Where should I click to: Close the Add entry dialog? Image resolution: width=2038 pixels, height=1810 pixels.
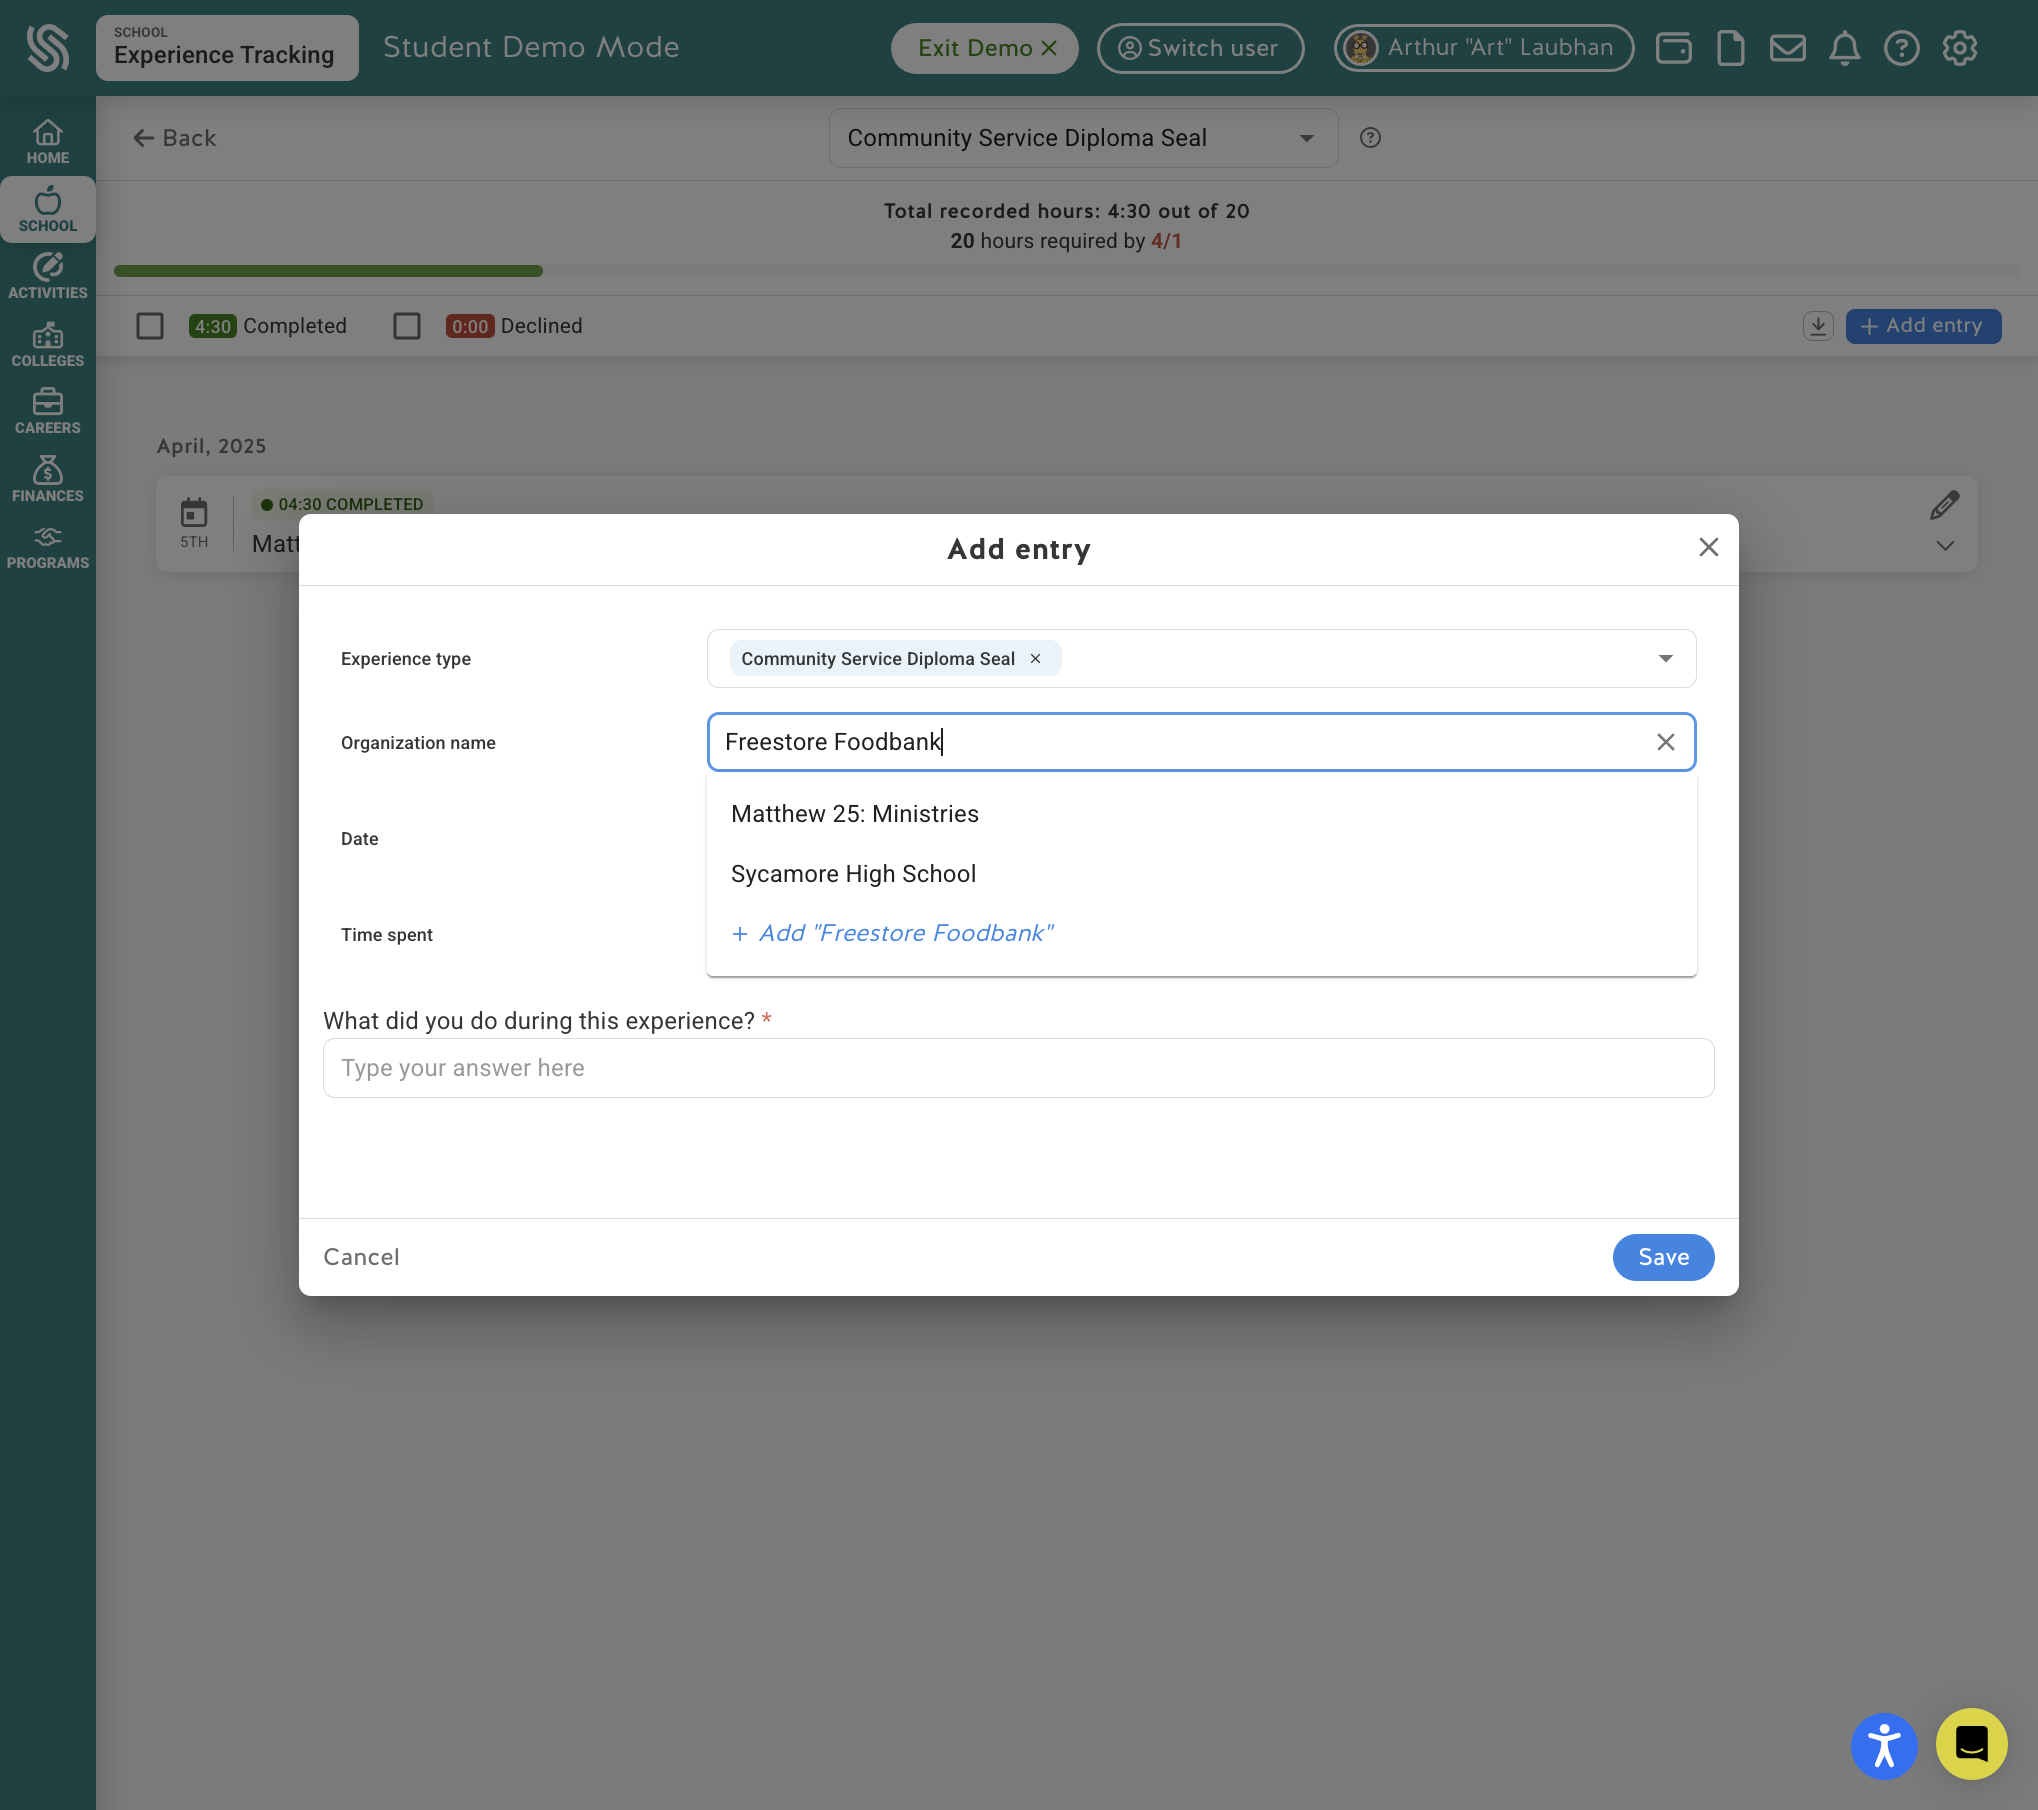click(x=1708, y=547)
